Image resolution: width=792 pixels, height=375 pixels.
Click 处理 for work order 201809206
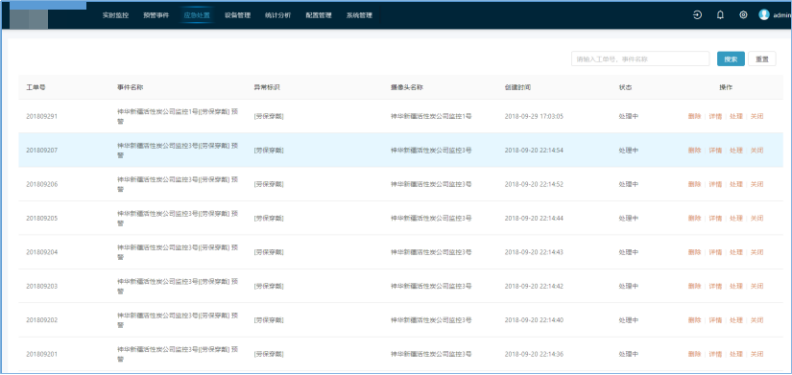(x=736, y=184)
